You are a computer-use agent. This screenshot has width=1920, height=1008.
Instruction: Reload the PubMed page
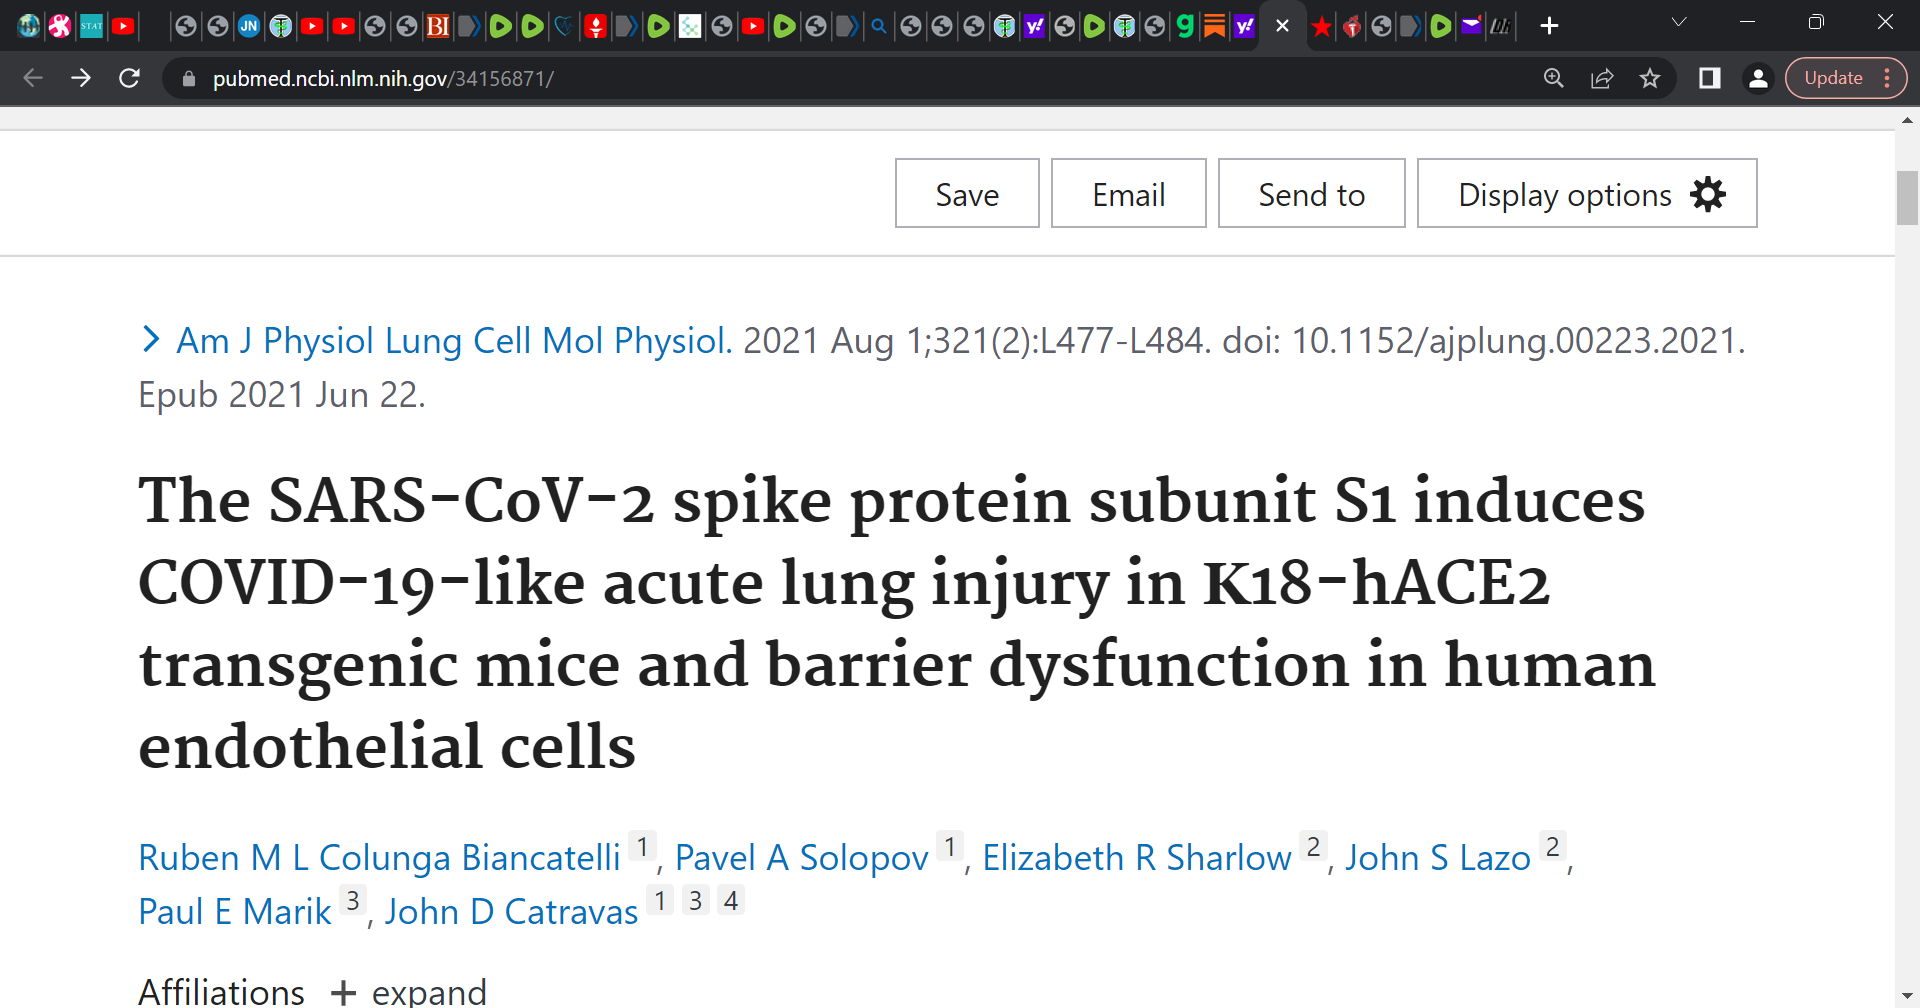click(x=129, y=78)
